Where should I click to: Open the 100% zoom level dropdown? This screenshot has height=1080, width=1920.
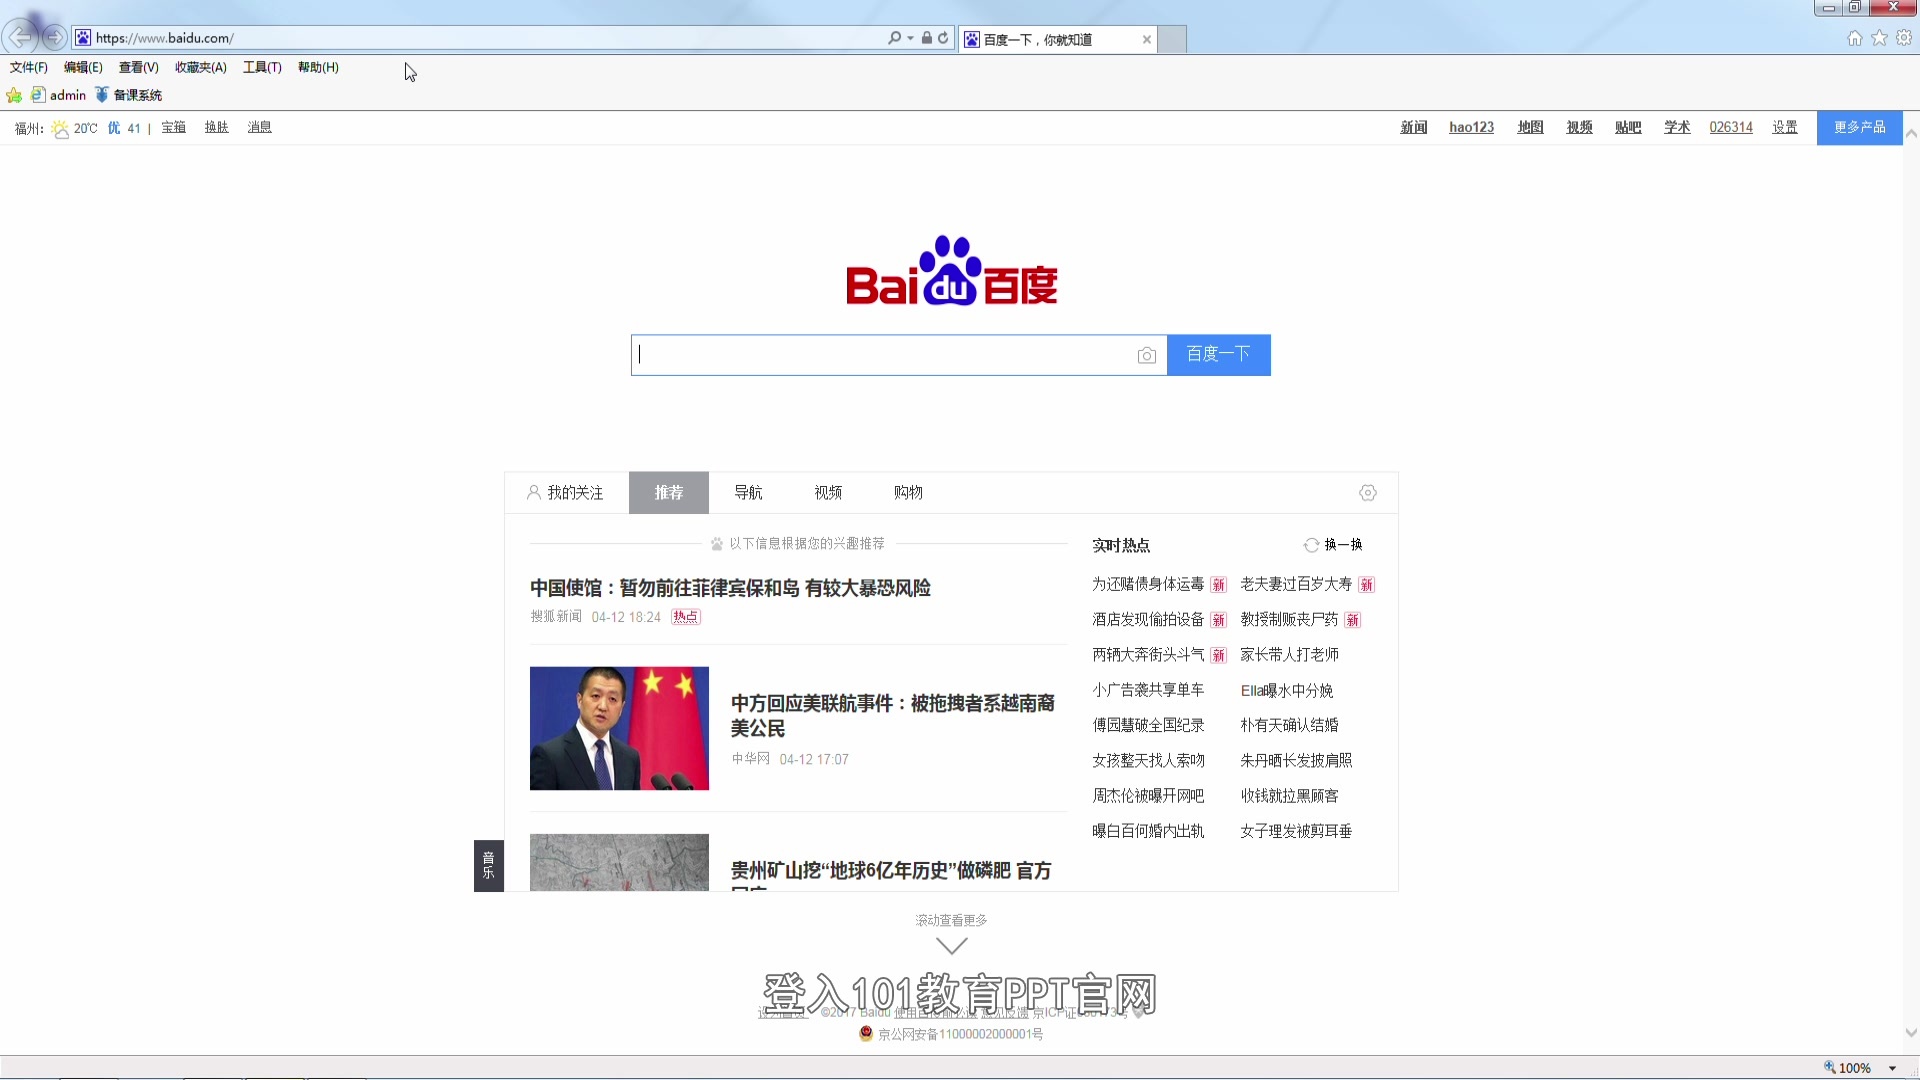click(1892, 1068)
